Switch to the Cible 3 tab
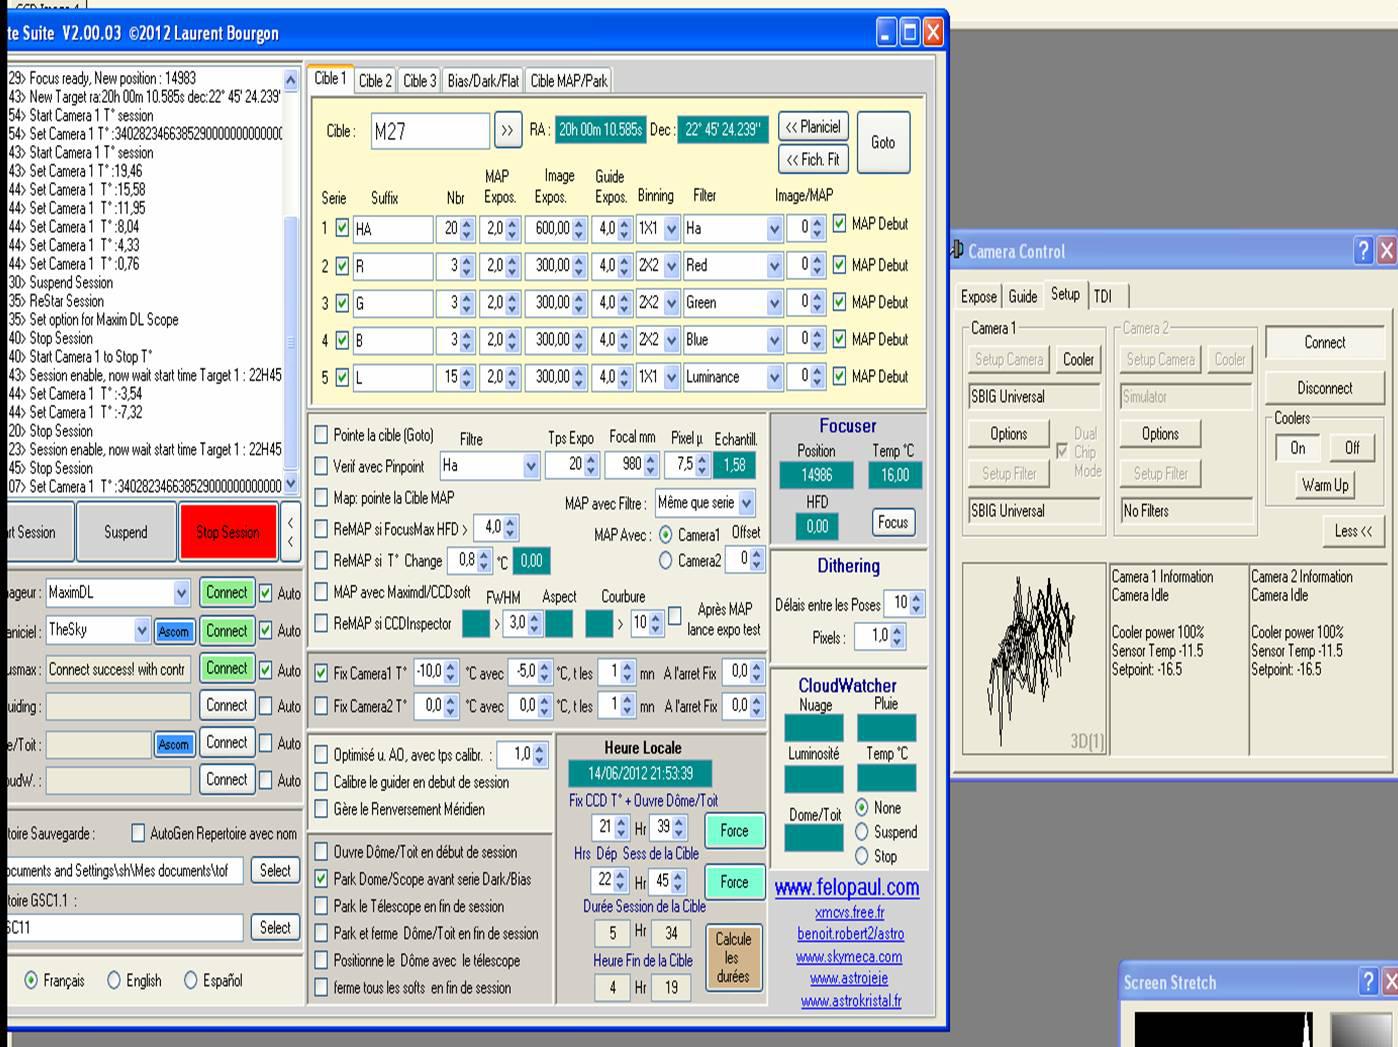 point(419,81)
